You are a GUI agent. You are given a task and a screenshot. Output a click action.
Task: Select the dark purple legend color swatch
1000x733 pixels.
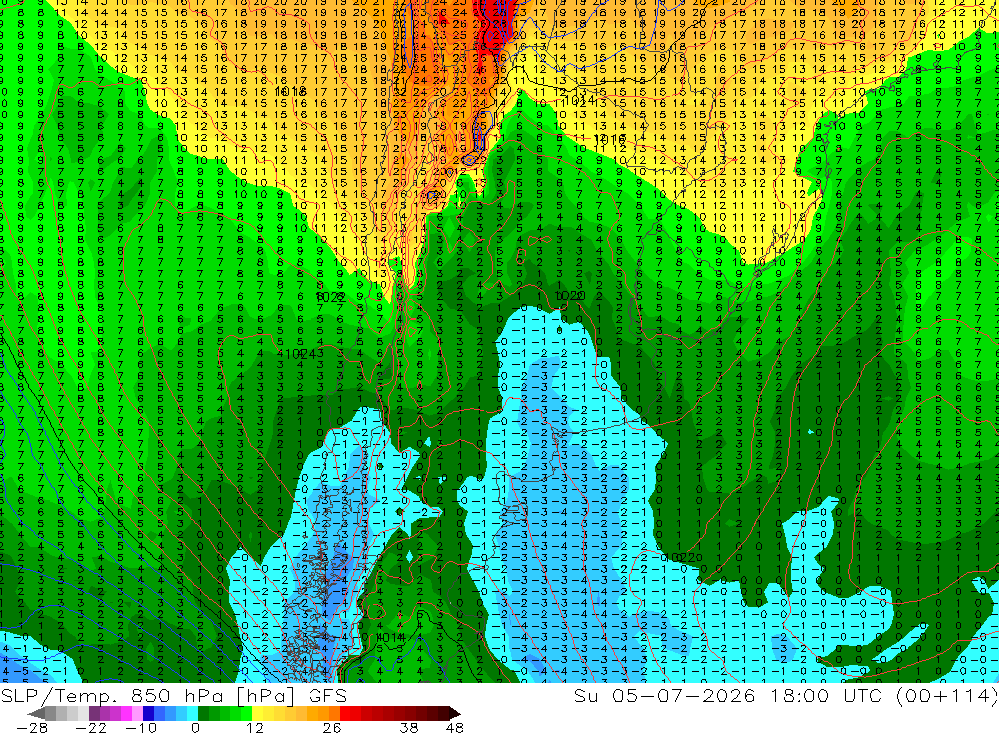coord(94,713)
